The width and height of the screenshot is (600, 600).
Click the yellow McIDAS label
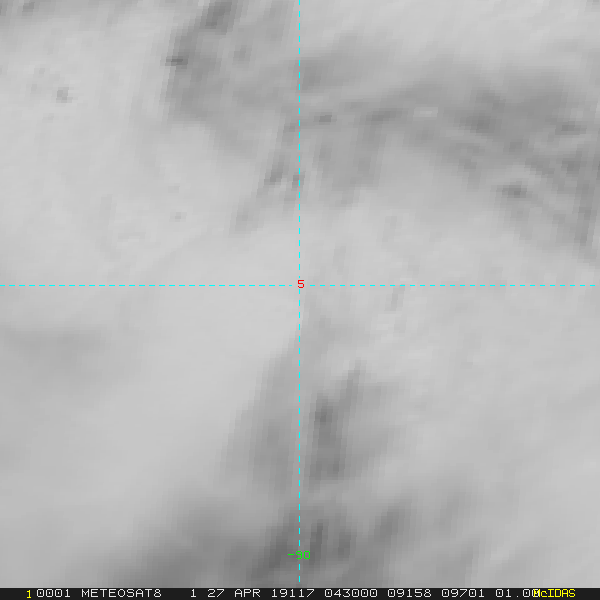(x=554, y=593)
